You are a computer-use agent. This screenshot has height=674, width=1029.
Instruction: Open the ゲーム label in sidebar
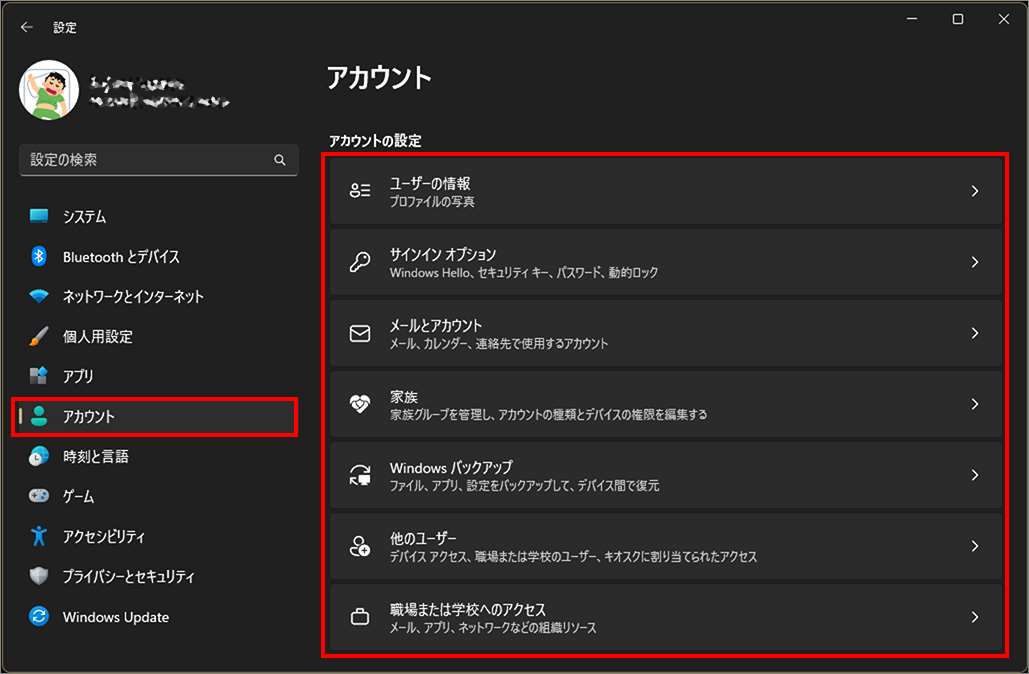pos(78,497)
